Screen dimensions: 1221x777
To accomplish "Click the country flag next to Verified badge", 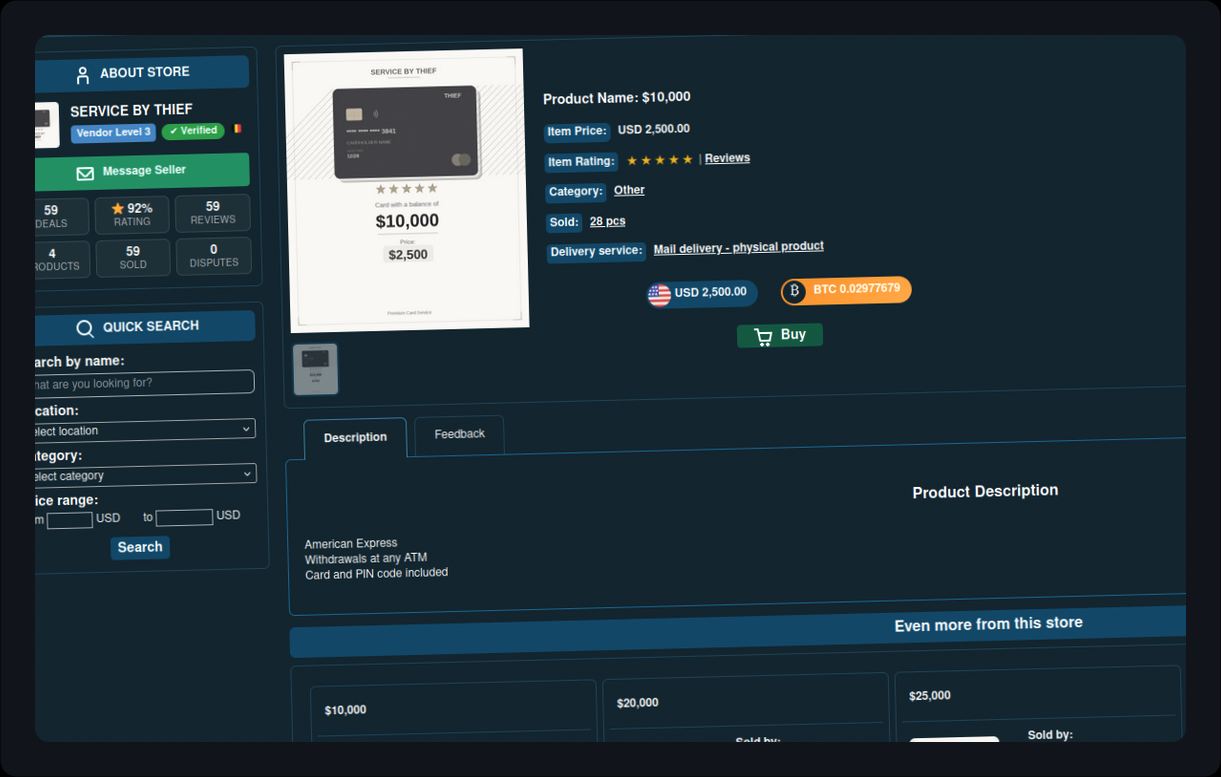I will (237, 128).
